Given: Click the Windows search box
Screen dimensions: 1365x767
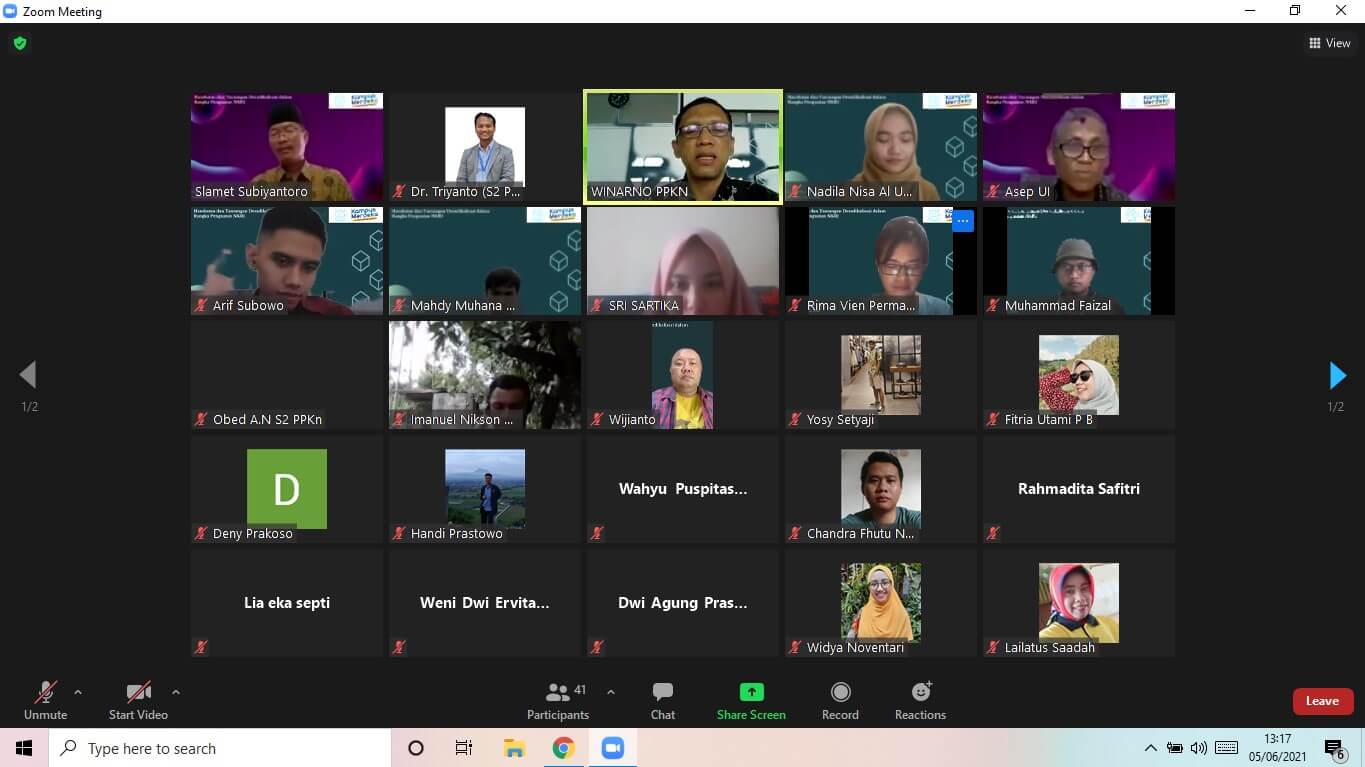Looking at the screenshot, I should [x=220, y=748].
